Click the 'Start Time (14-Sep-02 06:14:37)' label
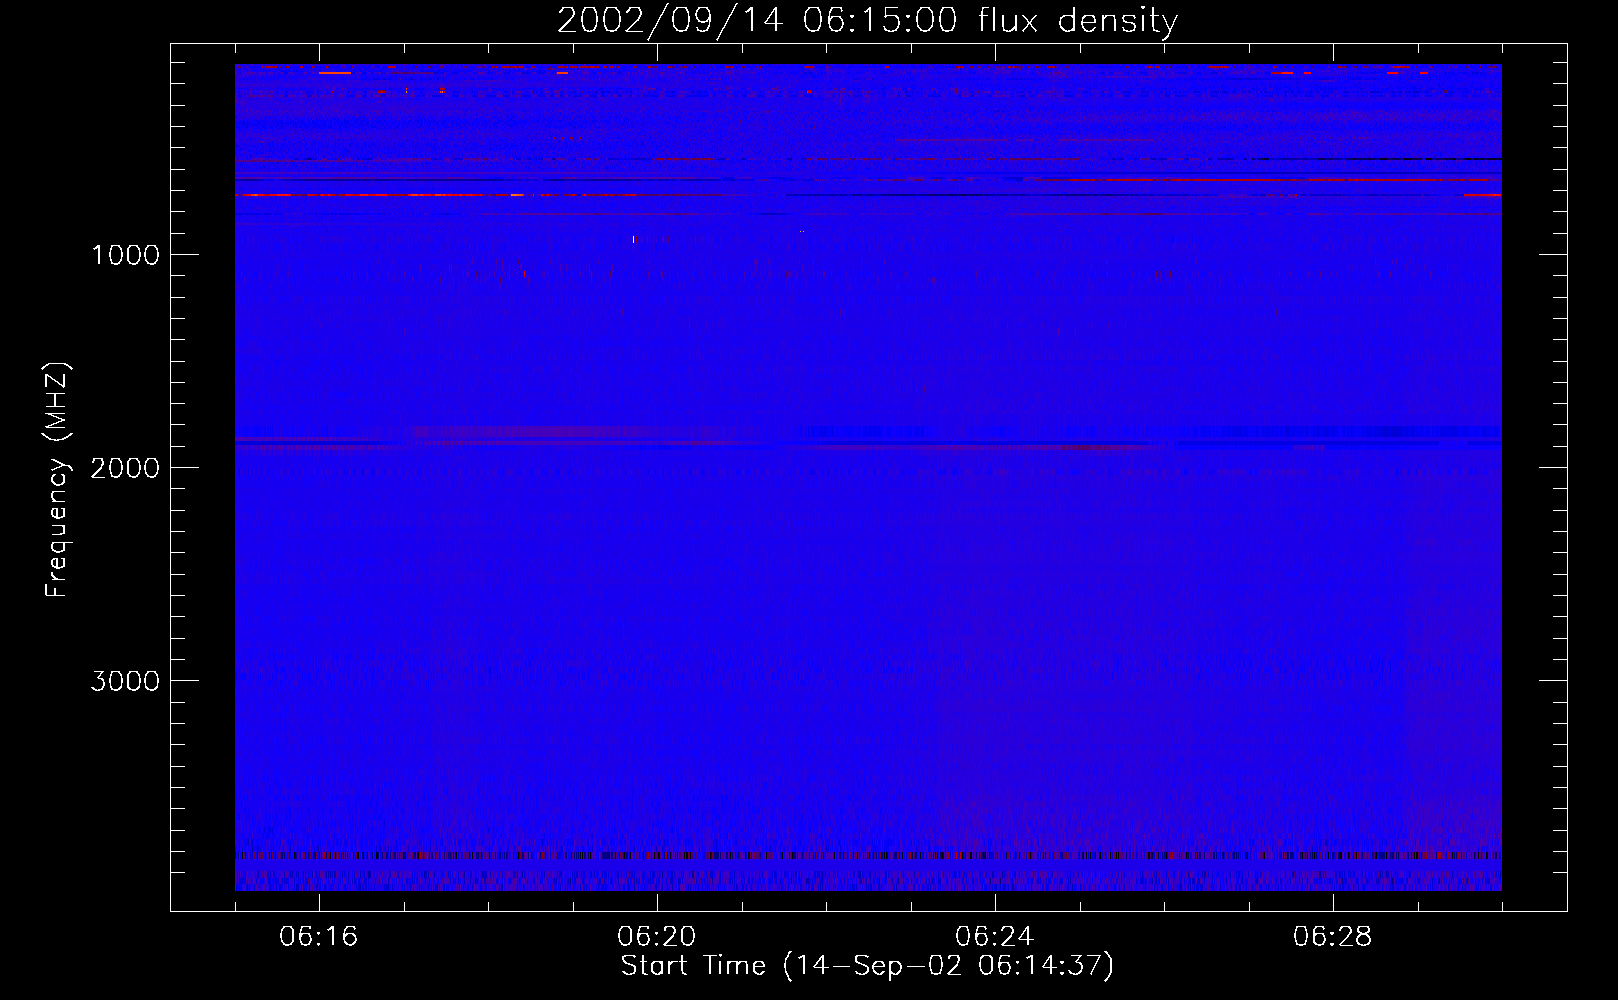Screen dimensions: 1618x1000 coord(867,966)
